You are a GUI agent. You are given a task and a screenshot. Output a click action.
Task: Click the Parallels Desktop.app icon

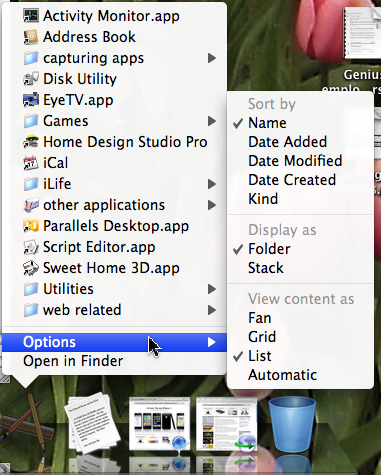[31, 226]
